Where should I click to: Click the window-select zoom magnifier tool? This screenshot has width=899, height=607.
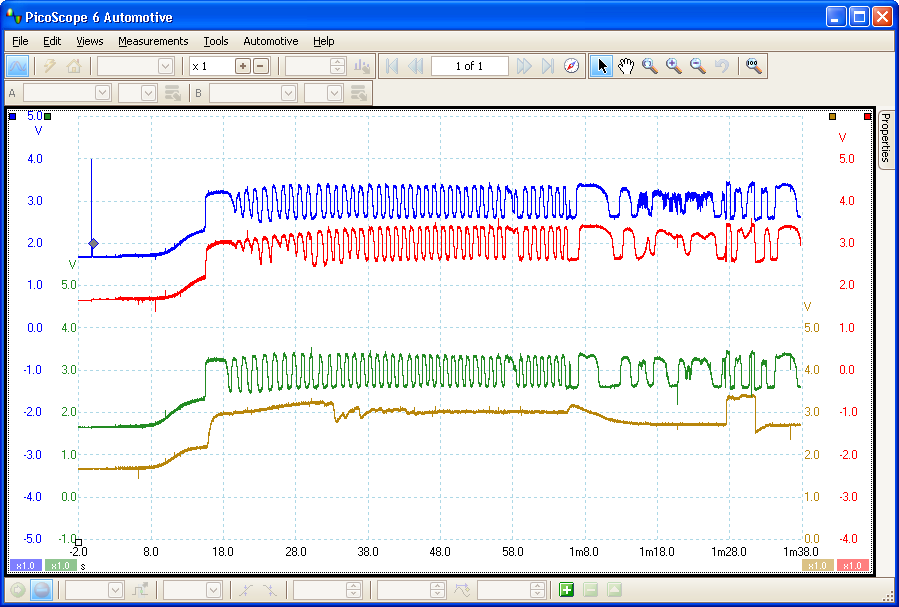(650, 66)
